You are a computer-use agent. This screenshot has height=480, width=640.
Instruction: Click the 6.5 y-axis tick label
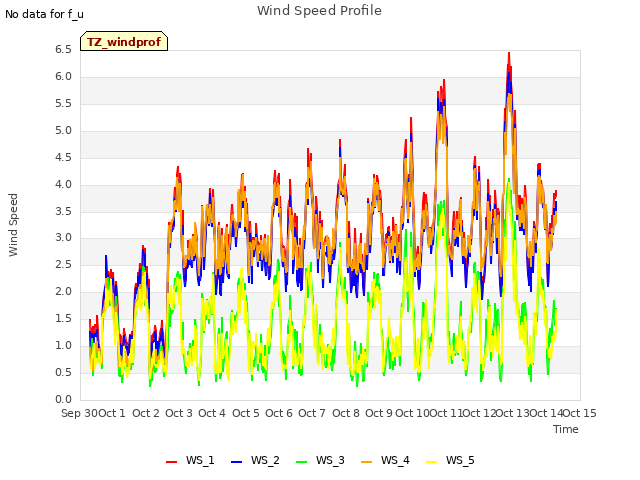[x=63, y=50]
